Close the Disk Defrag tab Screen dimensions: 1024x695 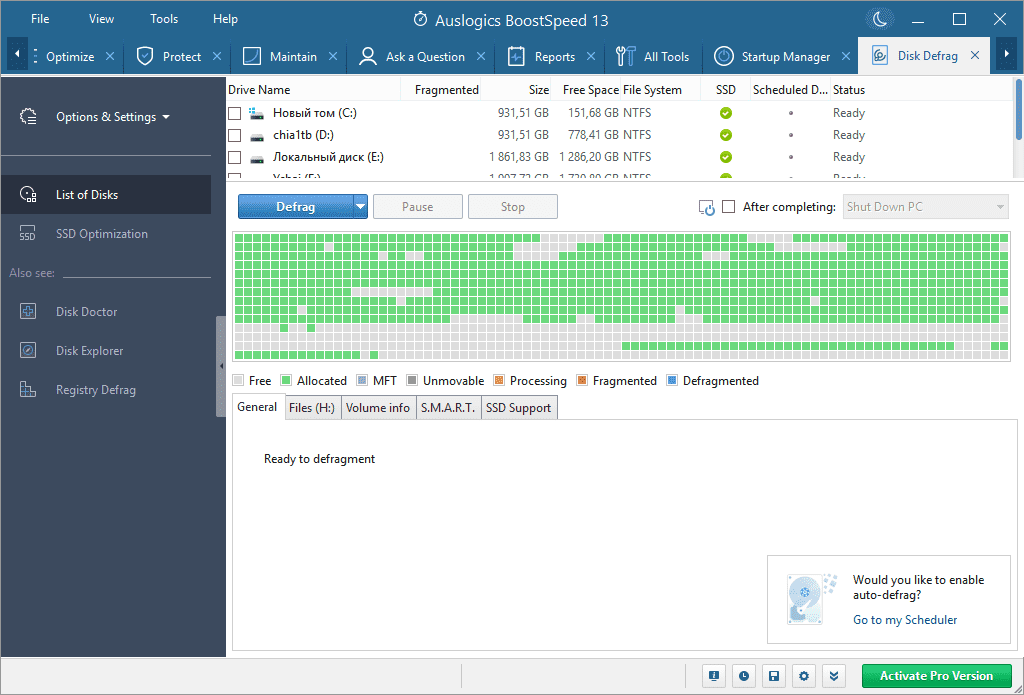975,56
